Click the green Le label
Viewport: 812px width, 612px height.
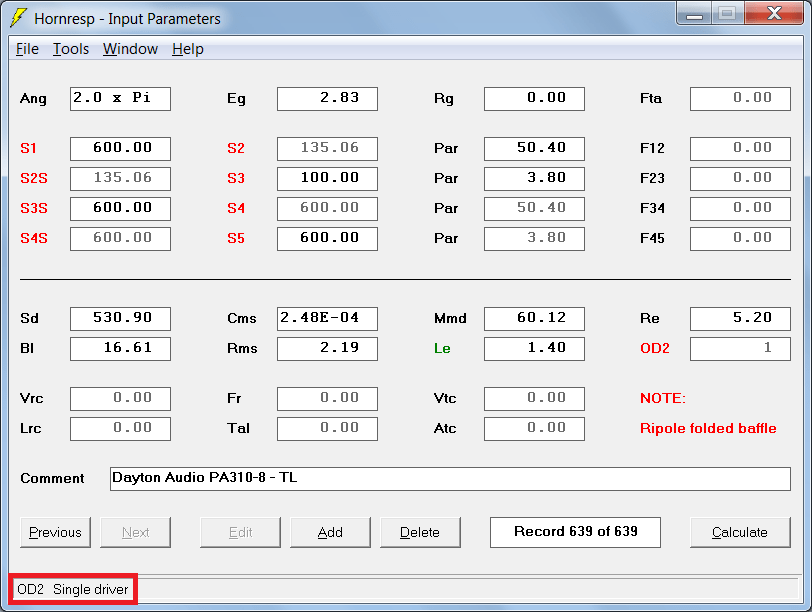[442, 348]
